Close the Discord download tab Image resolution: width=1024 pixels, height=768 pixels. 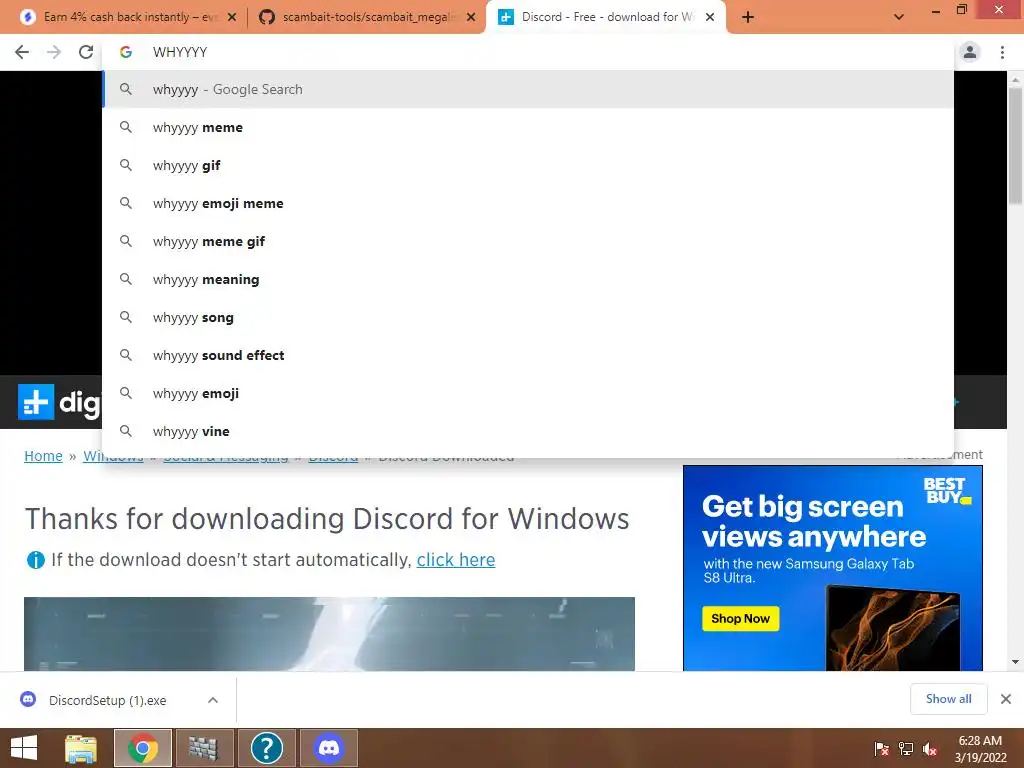[x=710, y=17]
